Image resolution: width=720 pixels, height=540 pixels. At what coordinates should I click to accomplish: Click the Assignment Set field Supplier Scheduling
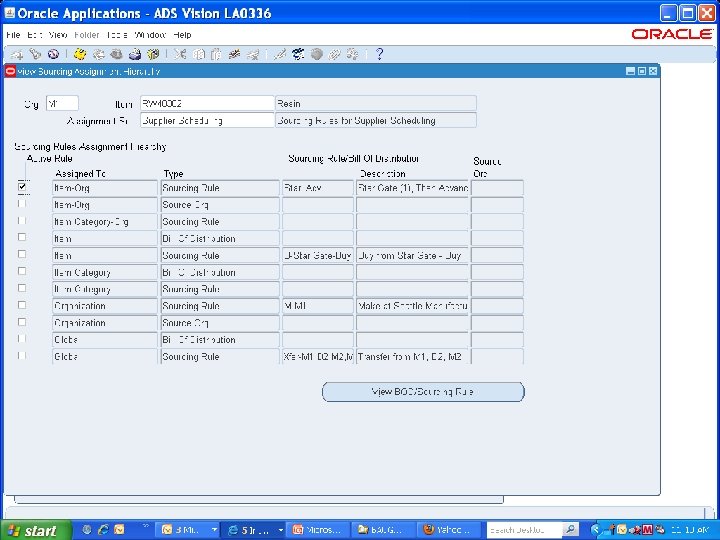207,120
